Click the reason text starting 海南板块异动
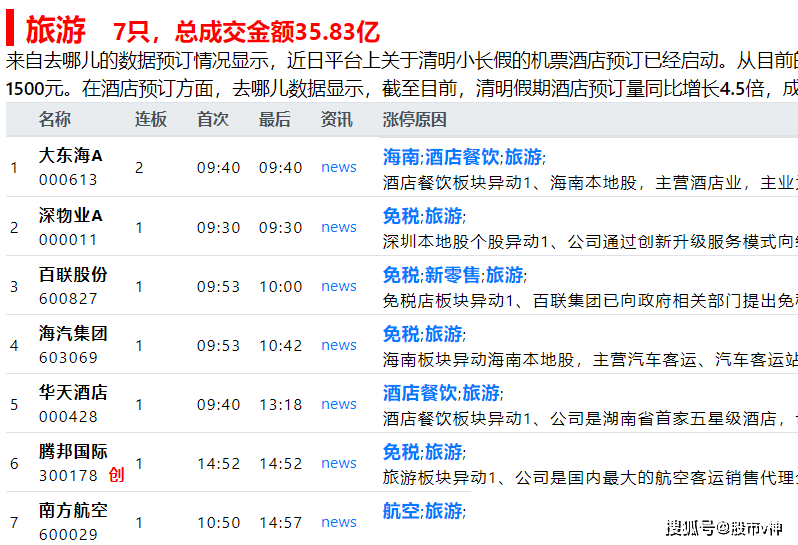798x545 pixels. point(590,360)
